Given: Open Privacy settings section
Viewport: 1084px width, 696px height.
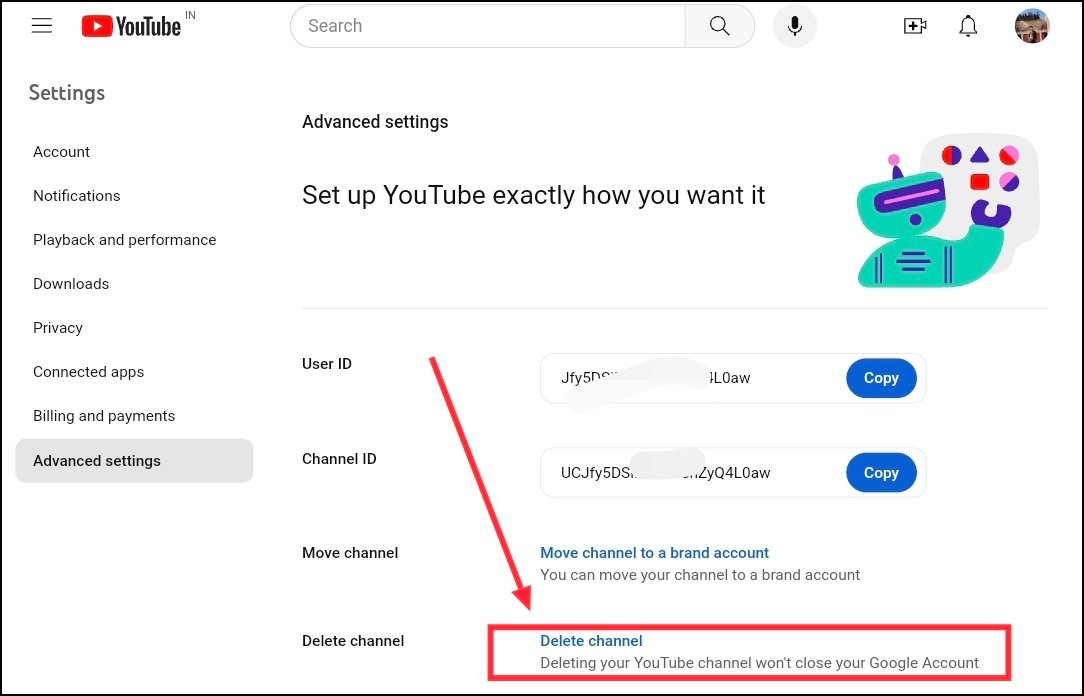Looking at the screenshot, I should click(58, 328).
